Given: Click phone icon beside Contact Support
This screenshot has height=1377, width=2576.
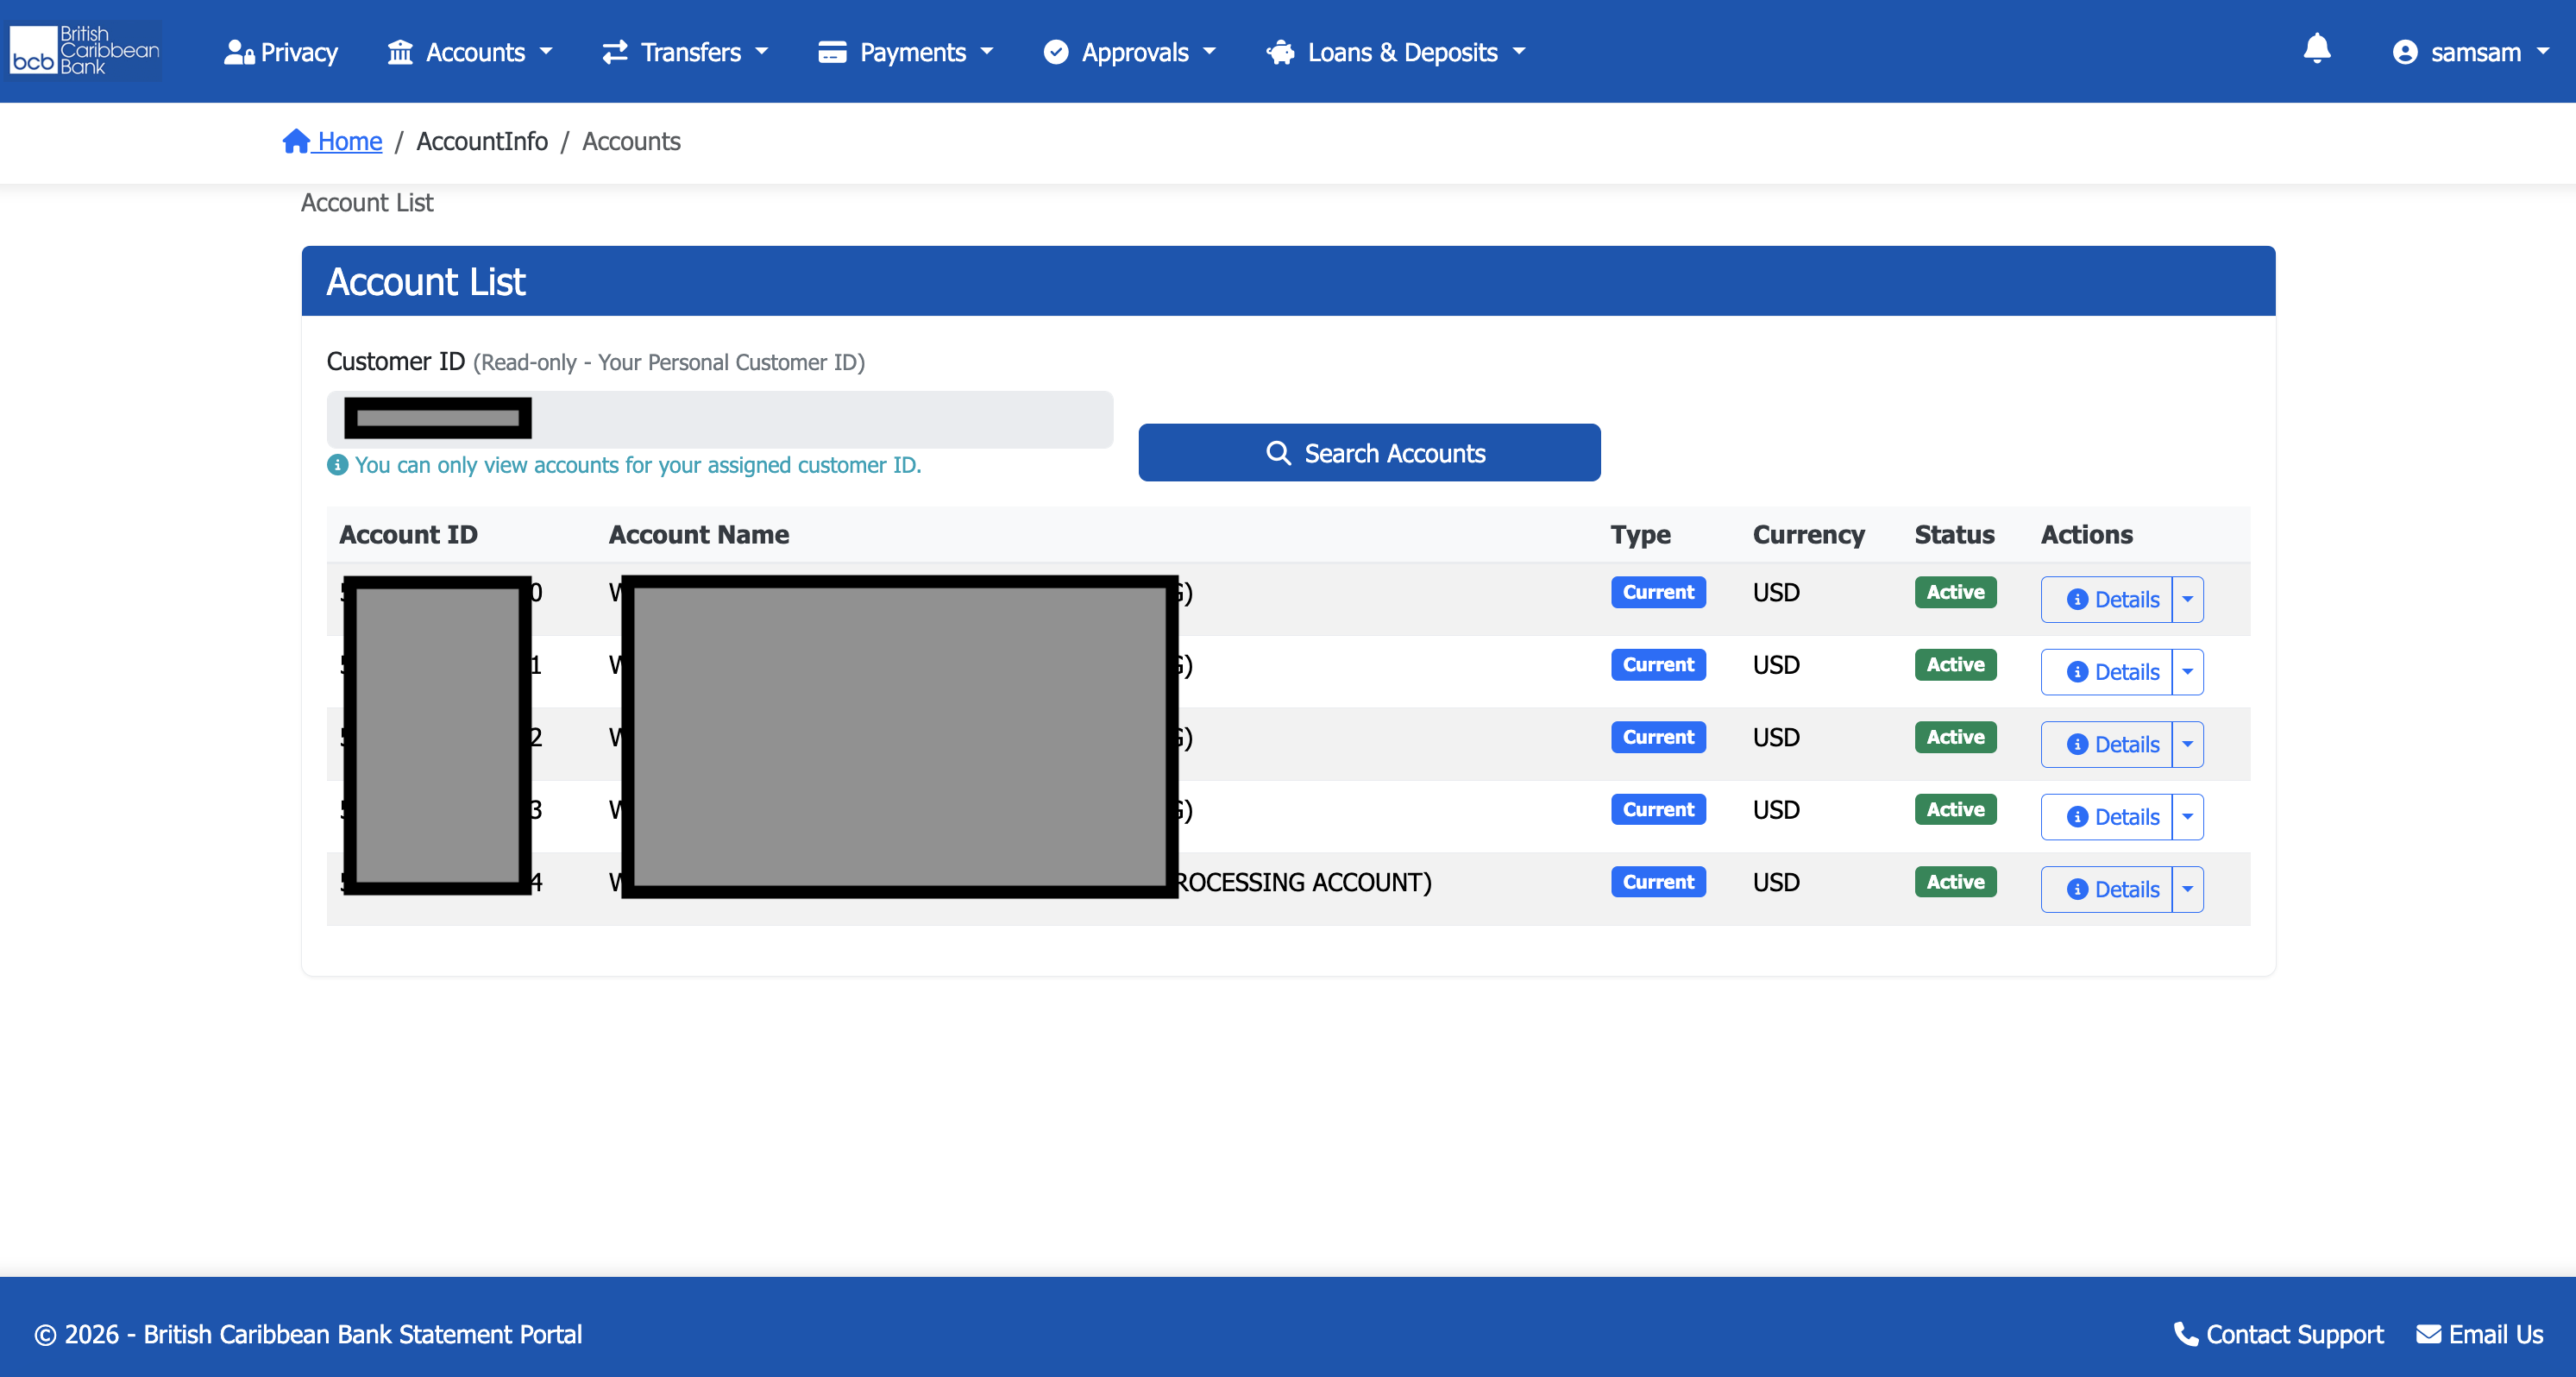Looking at the screenshot, I should 2186,1334.
